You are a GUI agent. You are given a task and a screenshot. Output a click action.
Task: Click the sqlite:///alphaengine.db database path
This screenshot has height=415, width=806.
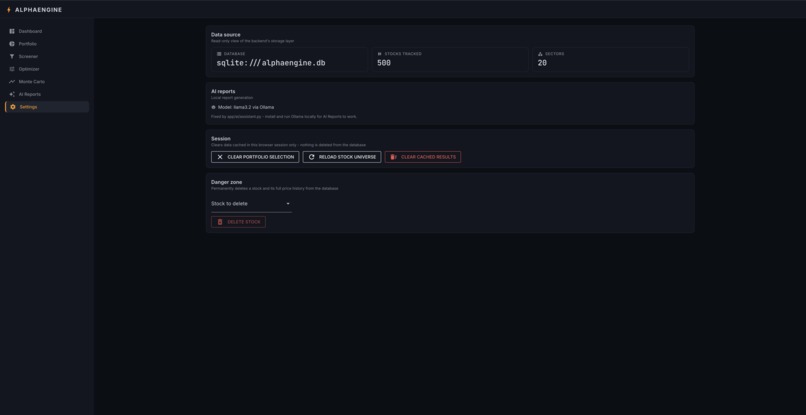tap(271, 63)
